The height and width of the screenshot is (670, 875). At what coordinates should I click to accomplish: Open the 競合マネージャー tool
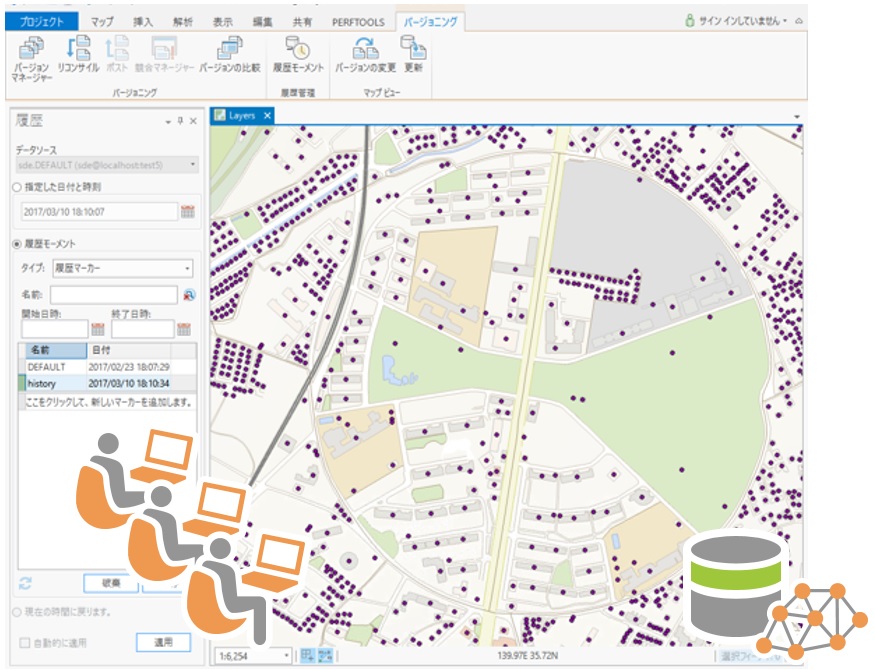tap(164, 55)
